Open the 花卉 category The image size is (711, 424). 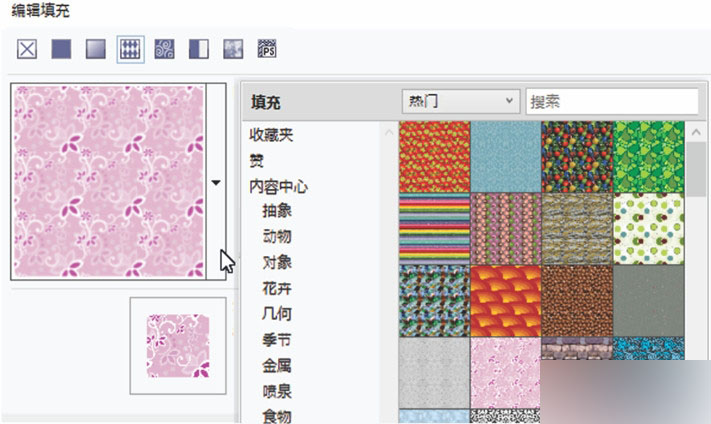pos(277,288)
